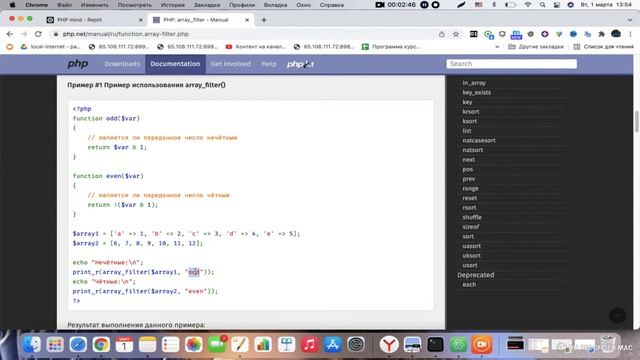Click the Chrome profile avatar
640x360 pixels.
pyautogui.click(x=616, y=34)
